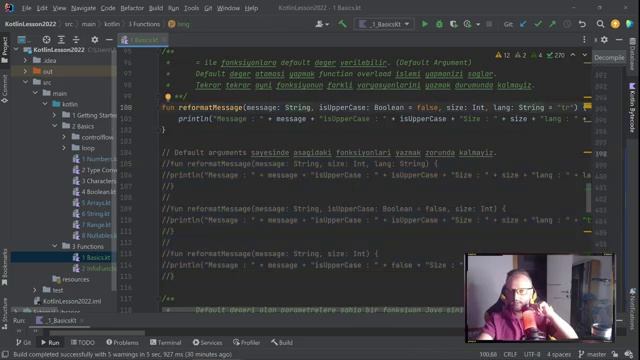Push commits with the Git arrow icon
The image size is (640, 360).
click(552, 24)
